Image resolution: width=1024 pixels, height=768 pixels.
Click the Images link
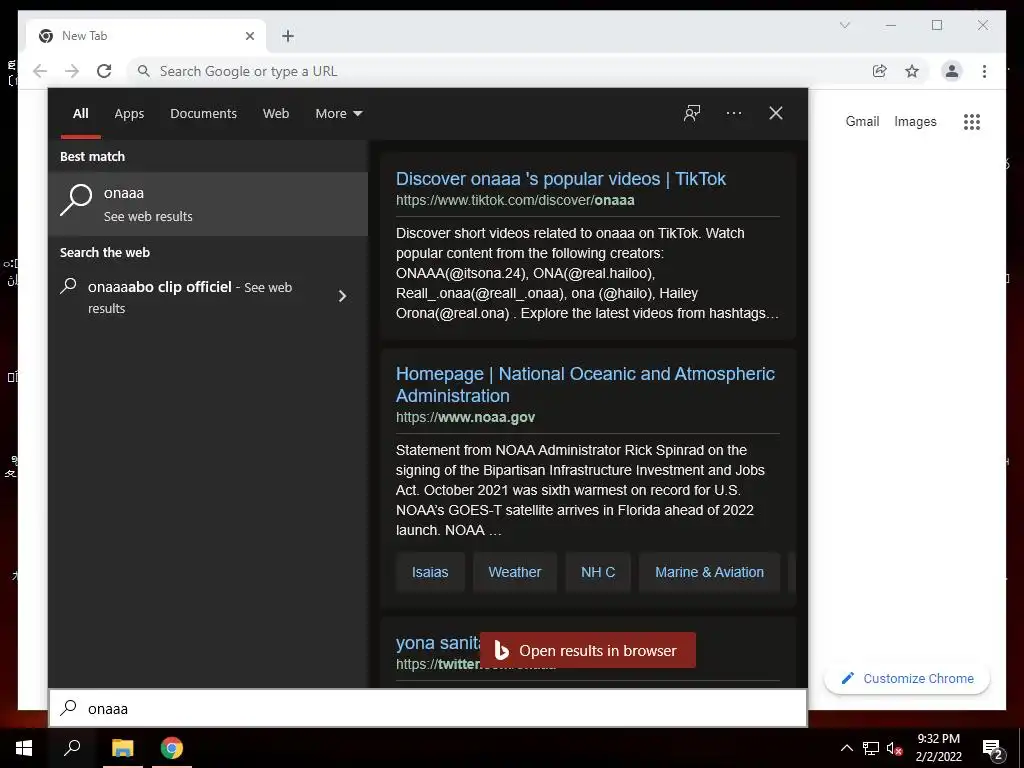pos(915,121)
